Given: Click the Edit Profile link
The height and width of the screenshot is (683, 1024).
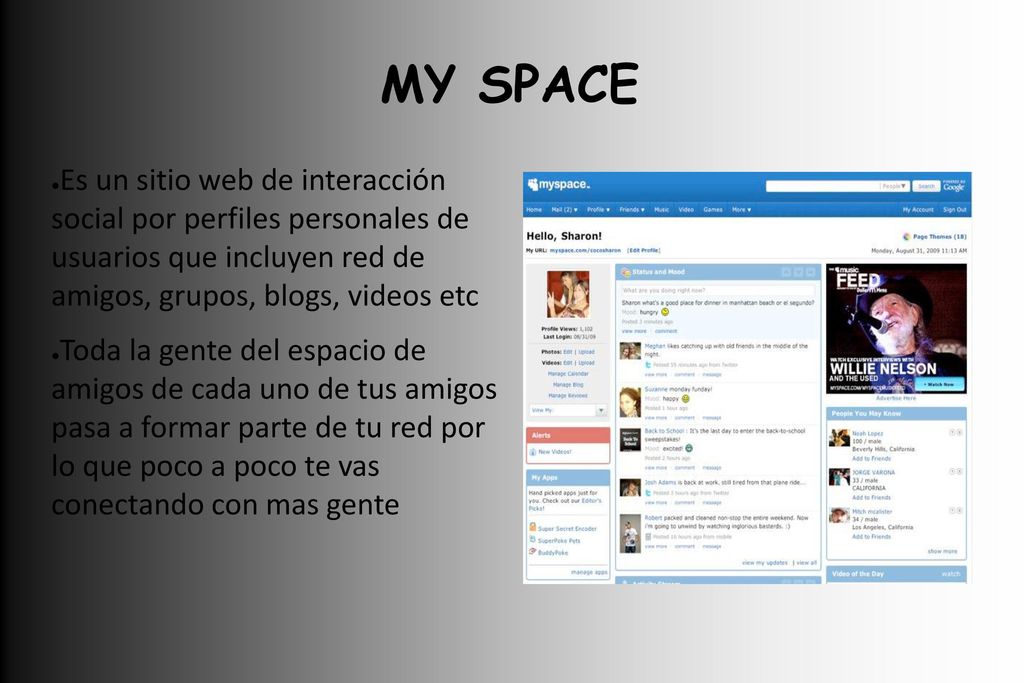Looking at the screenshot, I should 644,251.
